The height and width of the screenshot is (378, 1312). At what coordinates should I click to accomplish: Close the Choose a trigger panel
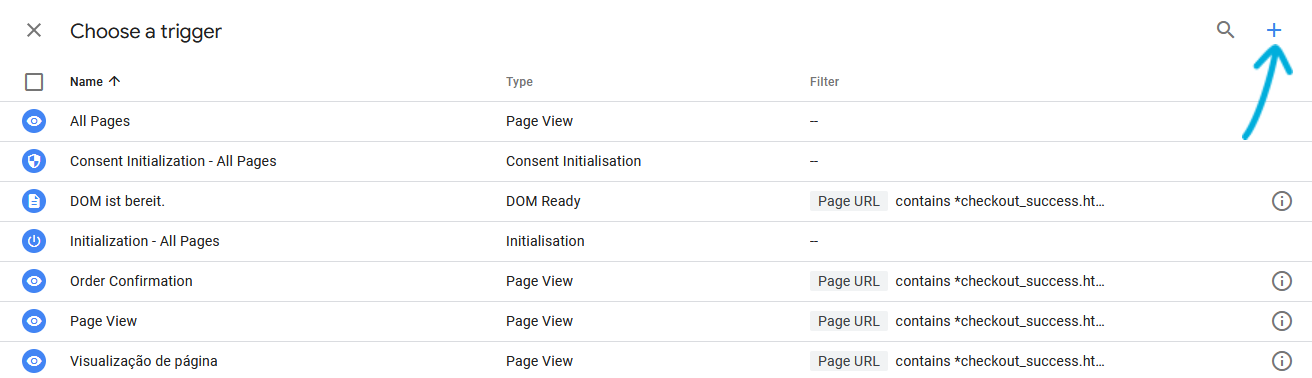click(x=34, y=30)
